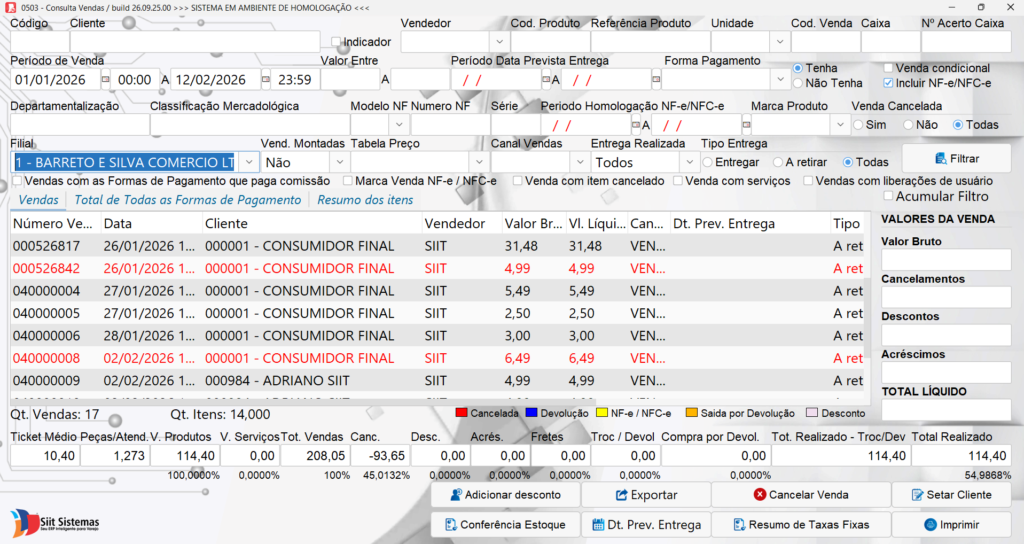Uncheck Incluir NF-e/NFC-e option

point(888,83)
